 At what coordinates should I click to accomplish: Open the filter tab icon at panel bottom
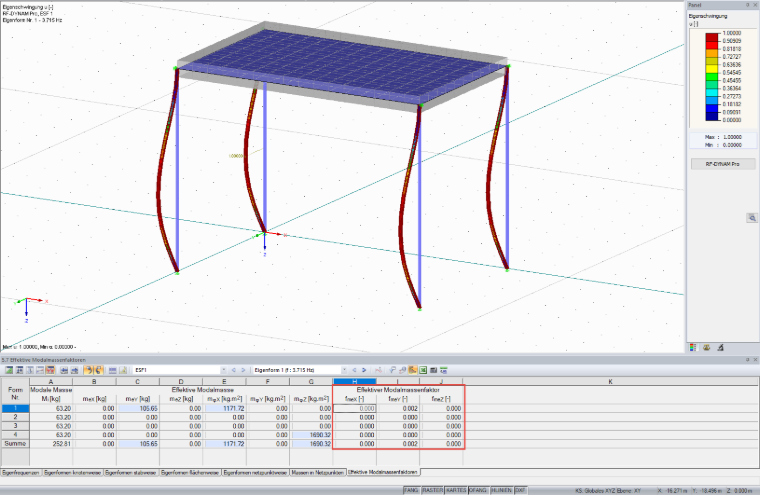point(720,347)
